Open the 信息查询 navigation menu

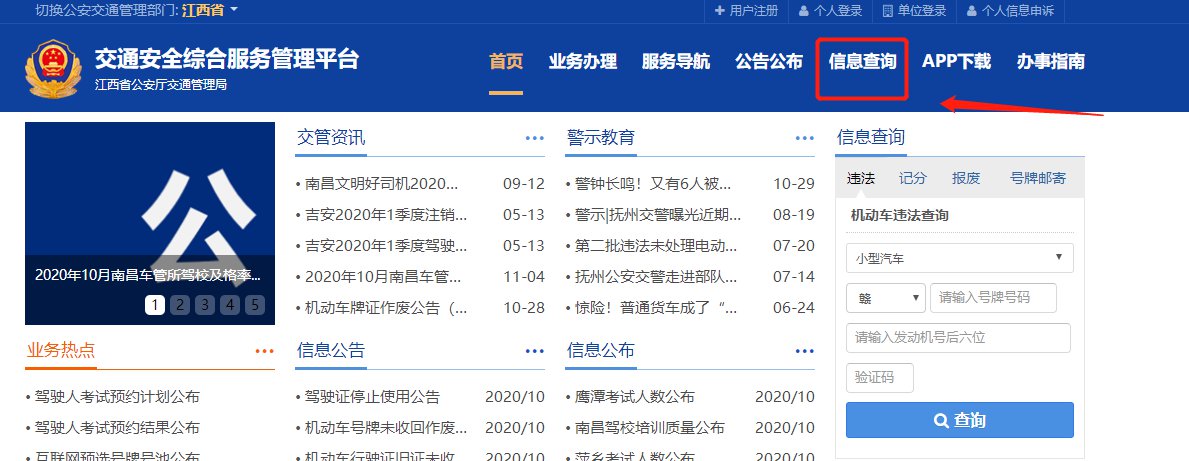862,62
